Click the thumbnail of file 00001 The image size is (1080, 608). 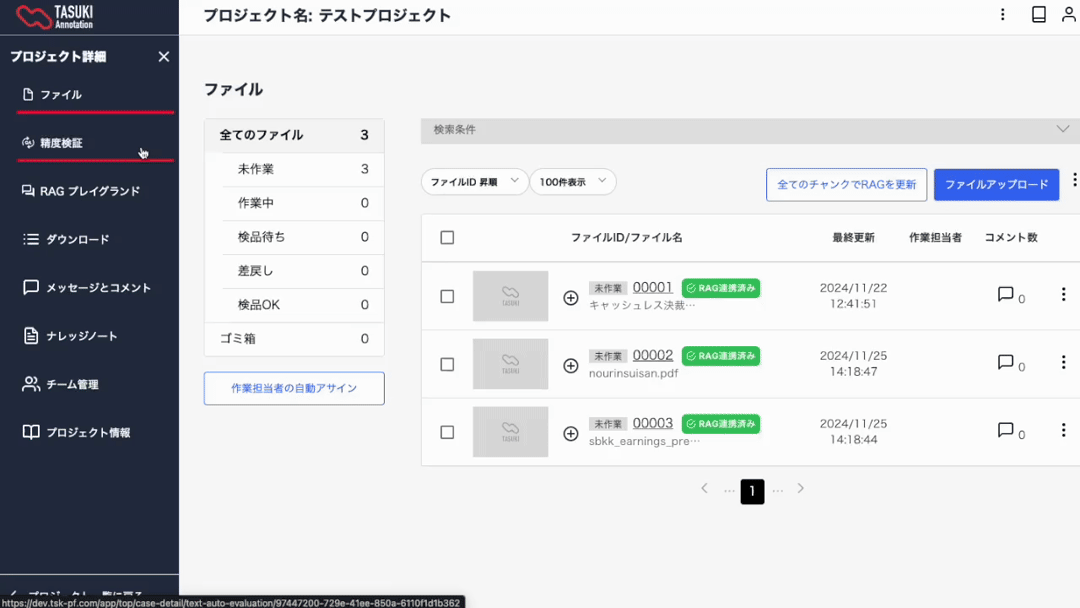point(510,296)
